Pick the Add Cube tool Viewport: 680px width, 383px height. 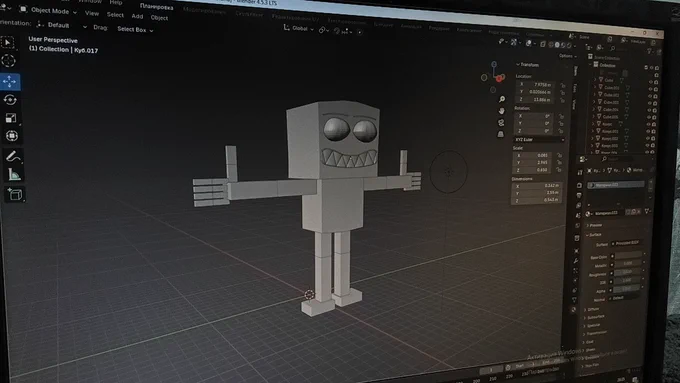point(15,194)
